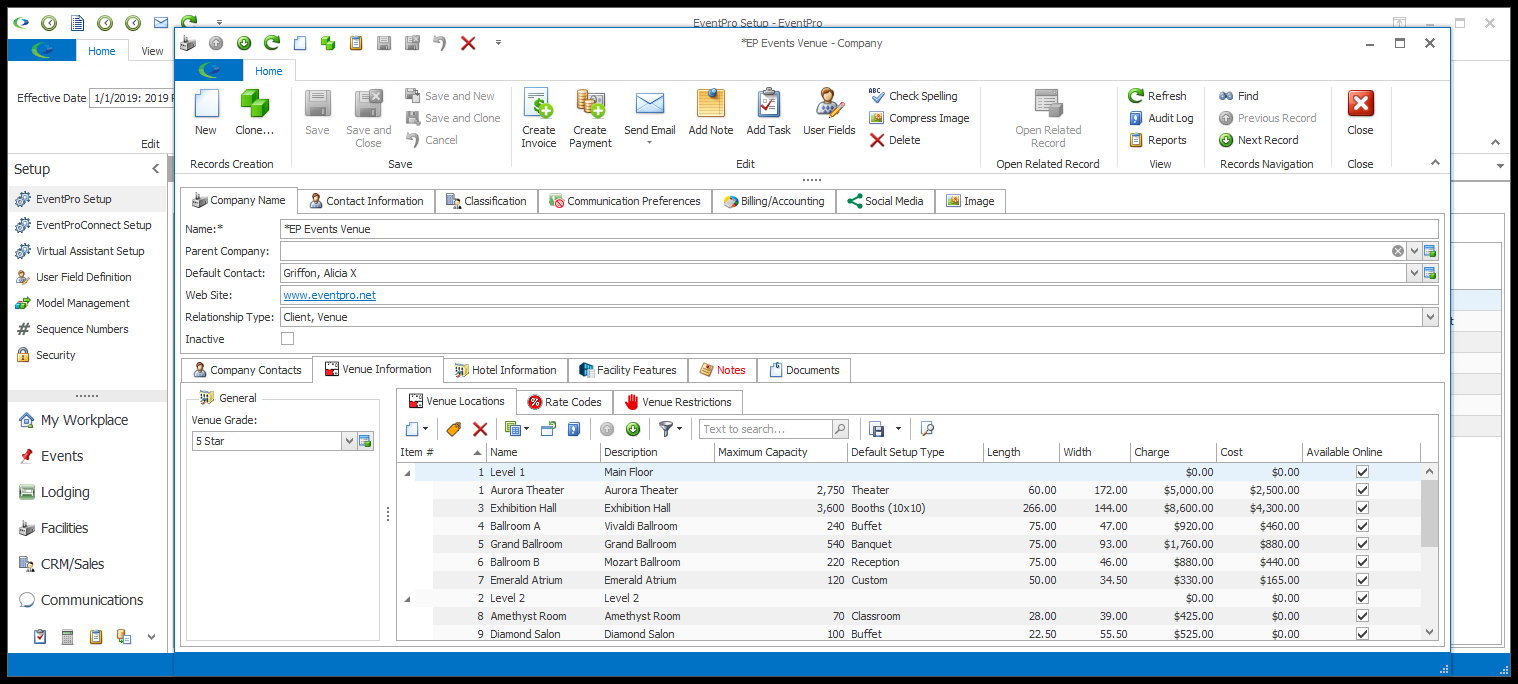Click the company Name field
The width and height of the screenshot is (1518, 684).
pos(859,229)
